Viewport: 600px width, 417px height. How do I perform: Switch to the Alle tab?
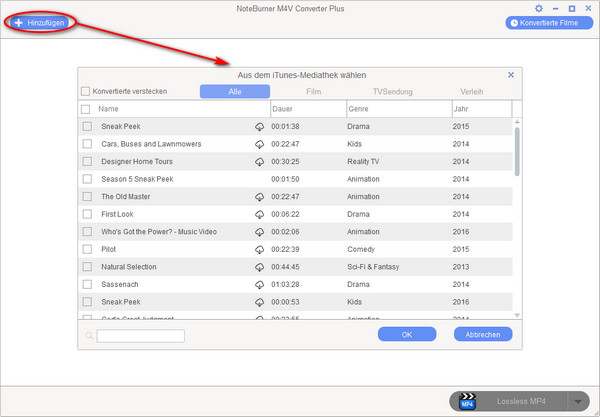pyautogui.click(x=235, y=91)
